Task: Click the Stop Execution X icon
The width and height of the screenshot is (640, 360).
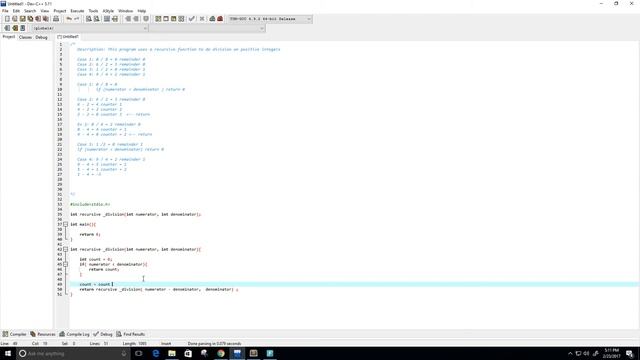Action: coord(202,19)
